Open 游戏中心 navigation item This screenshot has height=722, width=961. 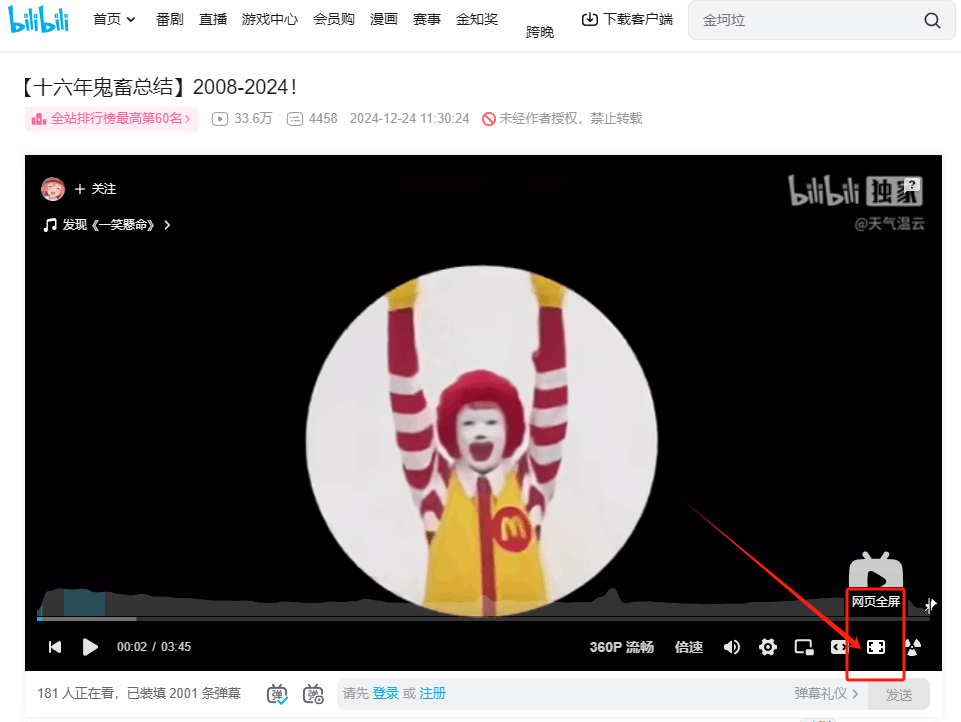tap(270, 20)
